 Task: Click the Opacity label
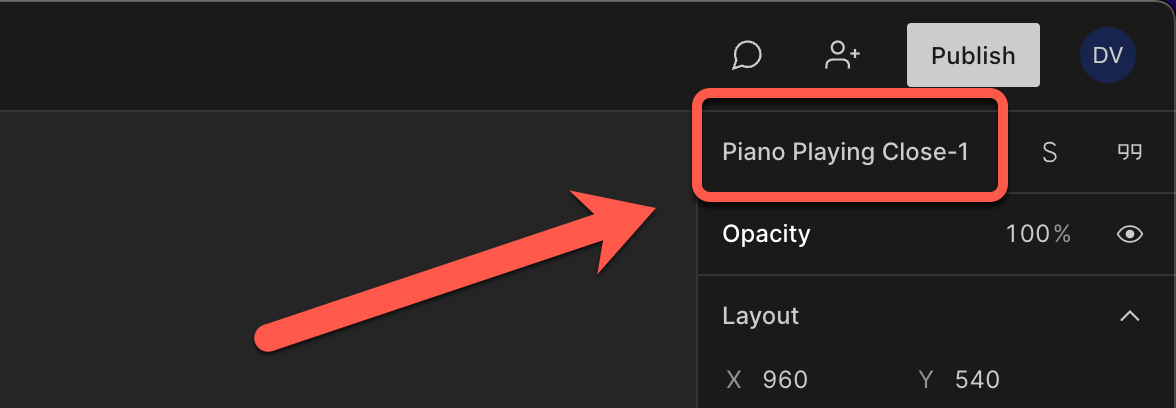click(x=766, y=234)
